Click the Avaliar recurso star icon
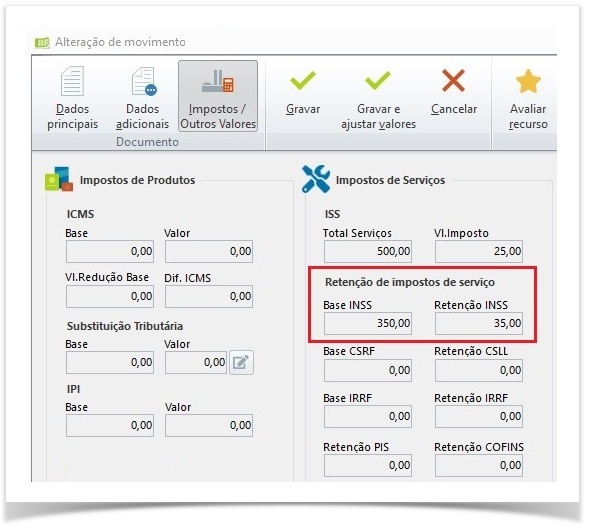The image size is (593, 531). (x=528, y=81)
